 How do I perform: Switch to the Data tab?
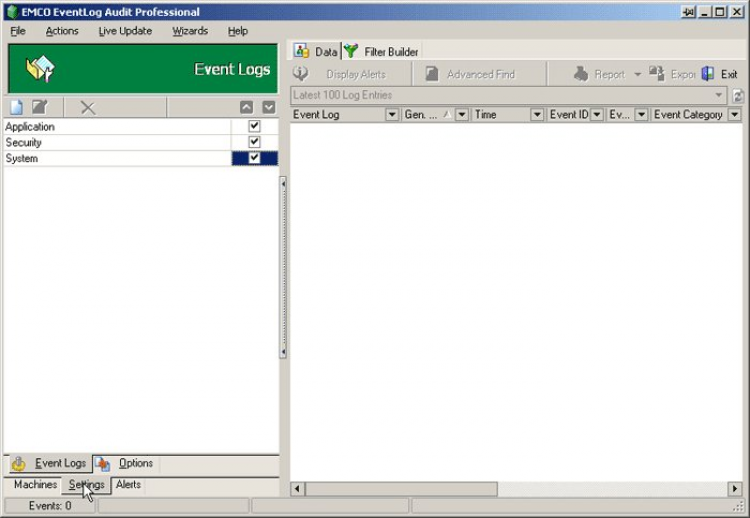pos(315,51)
